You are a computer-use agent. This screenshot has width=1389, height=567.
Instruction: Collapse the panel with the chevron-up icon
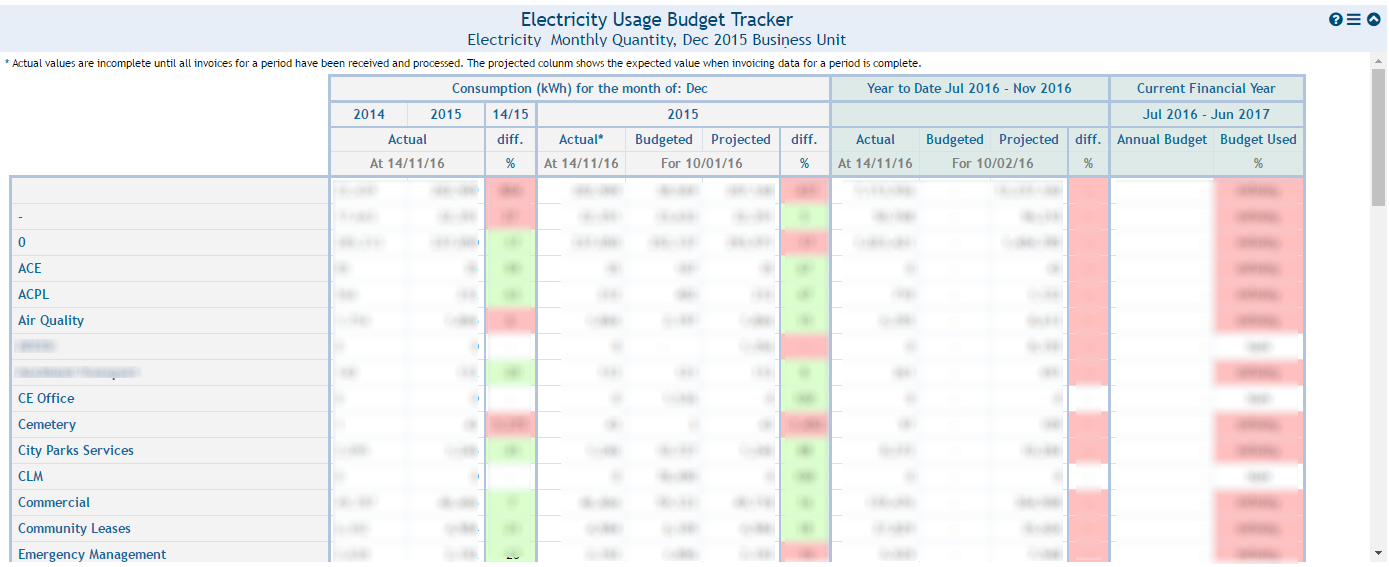(1373, 20)
